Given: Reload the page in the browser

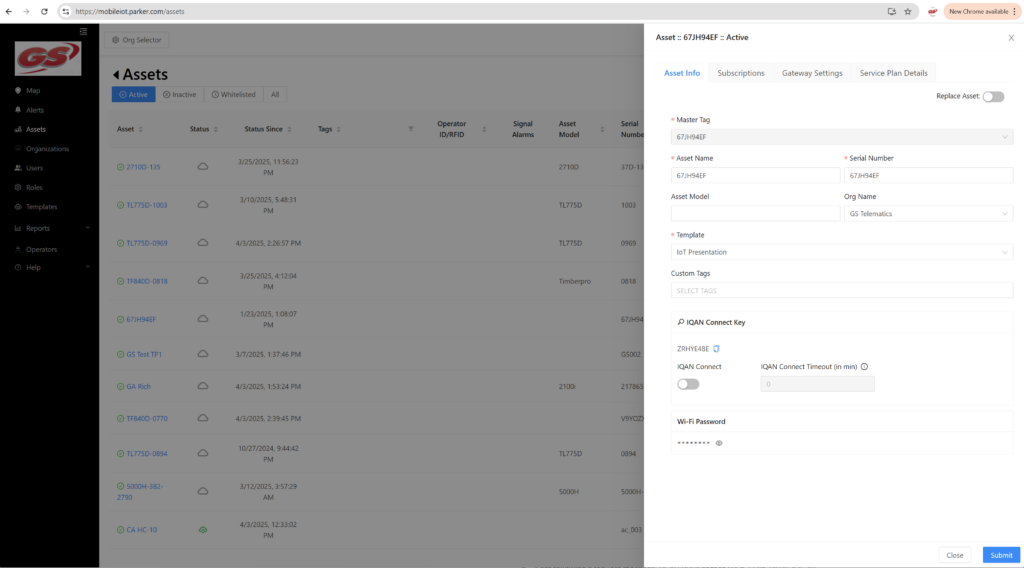Looking at the screenshot, I should click(44, 11).
